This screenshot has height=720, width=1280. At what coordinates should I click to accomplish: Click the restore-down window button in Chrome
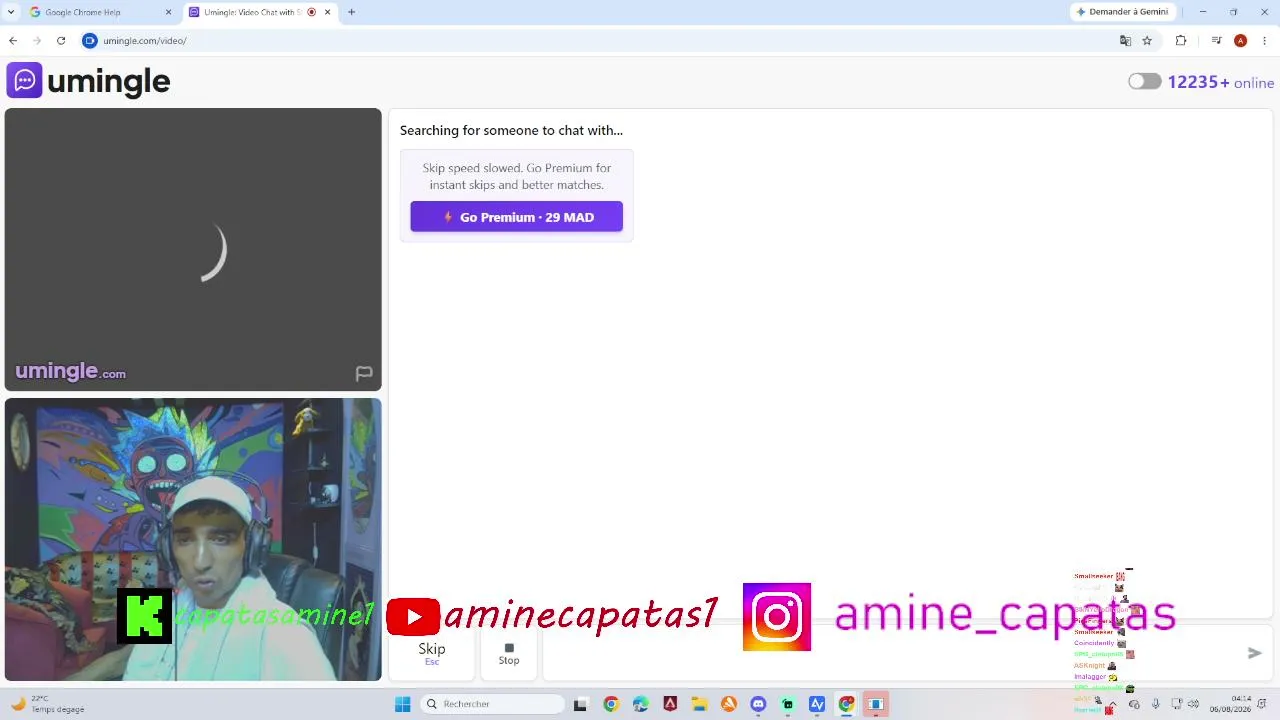click(x=1233, y=12)
